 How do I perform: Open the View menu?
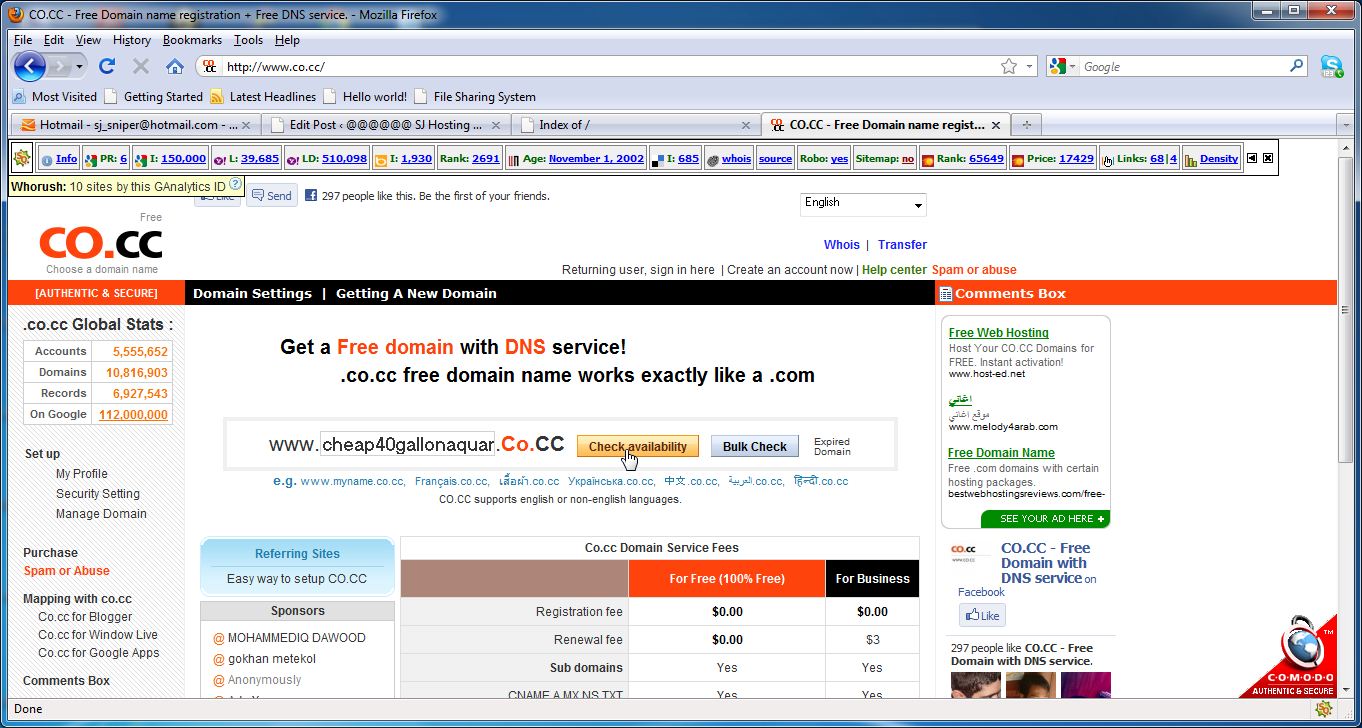tap(88, 40)
